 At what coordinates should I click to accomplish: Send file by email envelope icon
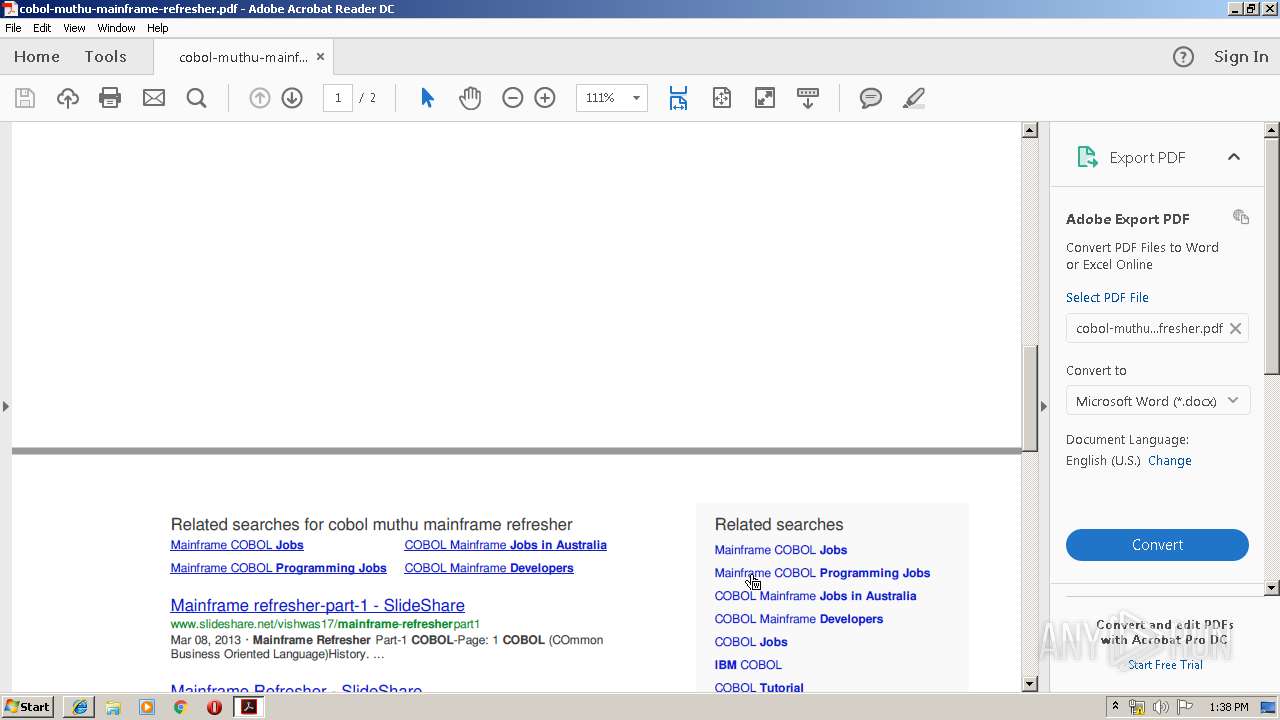pyautogui.click(x=154, y=98)
